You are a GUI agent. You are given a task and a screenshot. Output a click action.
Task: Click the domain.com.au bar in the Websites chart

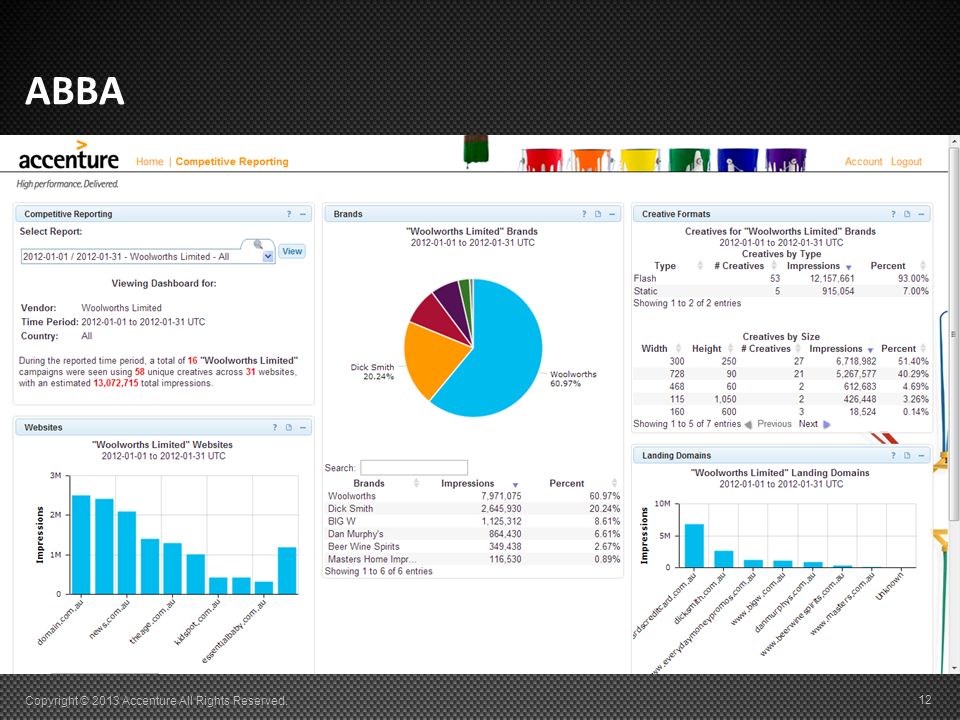pos(81,545)
